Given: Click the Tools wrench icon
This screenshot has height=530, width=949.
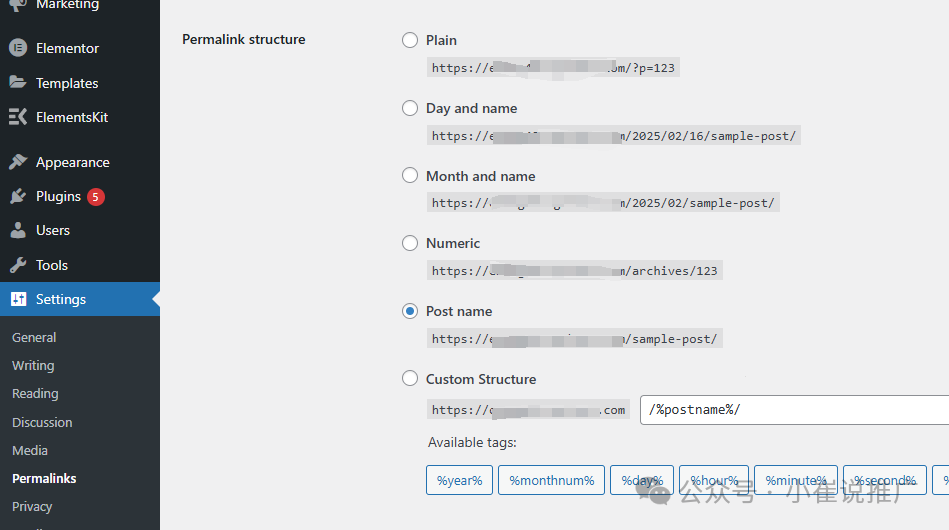Looking at the screenshot, I should [x=18, y=265].
